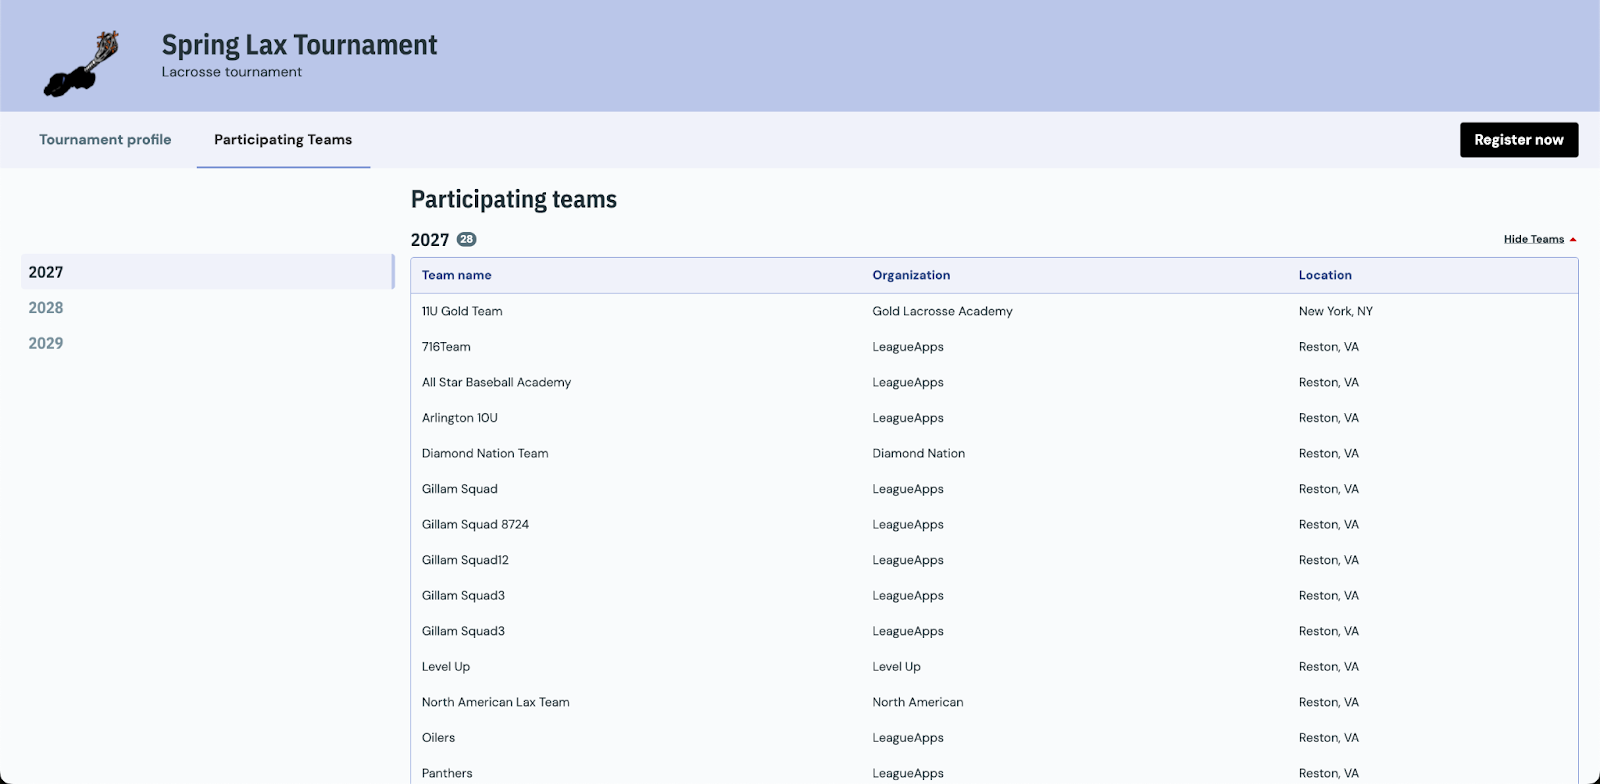The image size is (1600, 784).
Task: Click the Level Up organization cell
Action: pos(897,667)
